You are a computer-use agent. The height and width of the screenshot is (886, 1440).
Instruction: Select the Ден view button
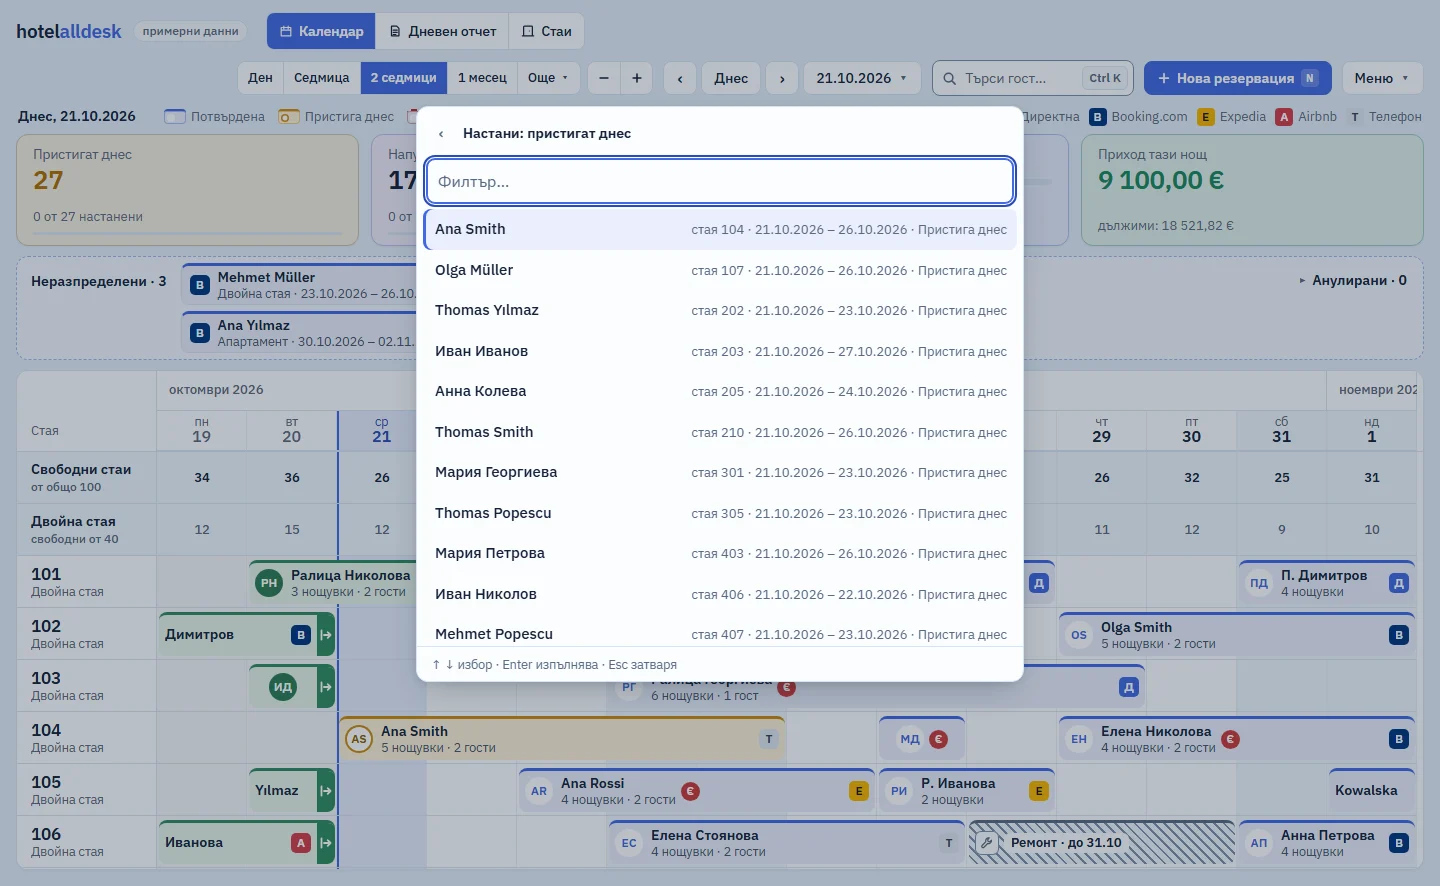point(260,78)
